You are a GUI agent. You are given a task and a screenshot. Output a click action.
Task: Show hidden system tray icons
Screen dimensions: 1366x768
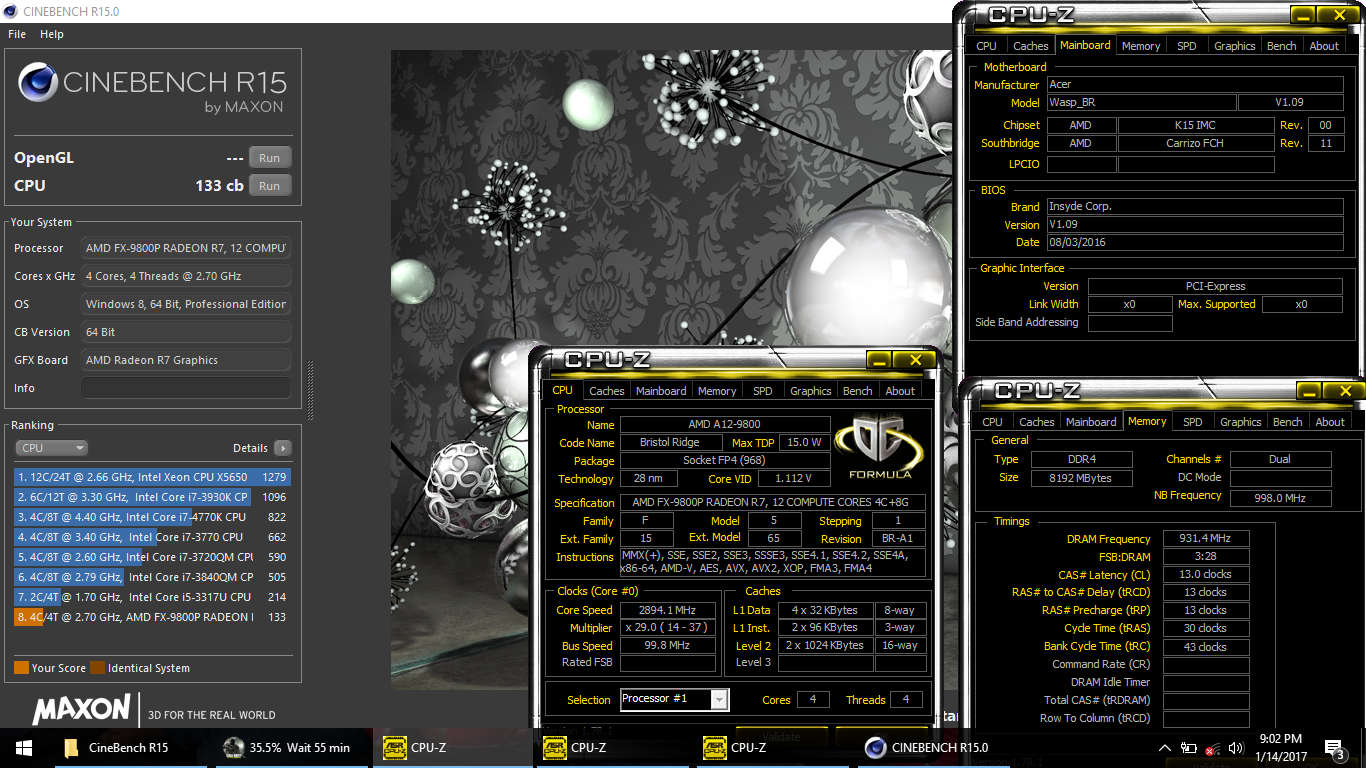(1165, 748)
